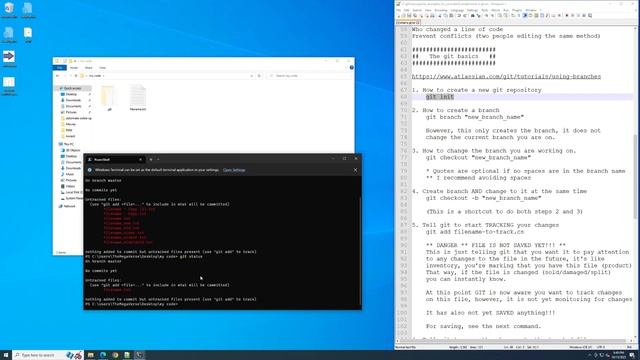Click the taskbar search box
This screenshot has height=360, width=640.
point(48,355)
